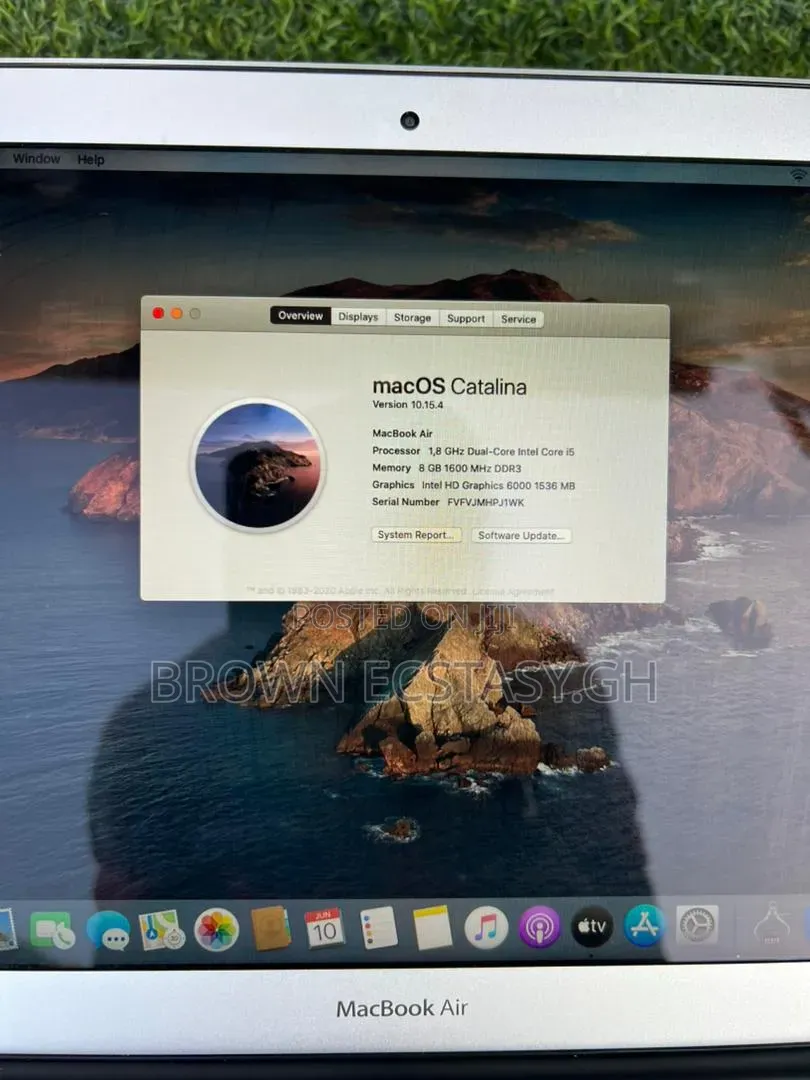Click serial number FVFVJMHPJ1WK
The width and height of the screenshot is (810, 1080).
486,503
